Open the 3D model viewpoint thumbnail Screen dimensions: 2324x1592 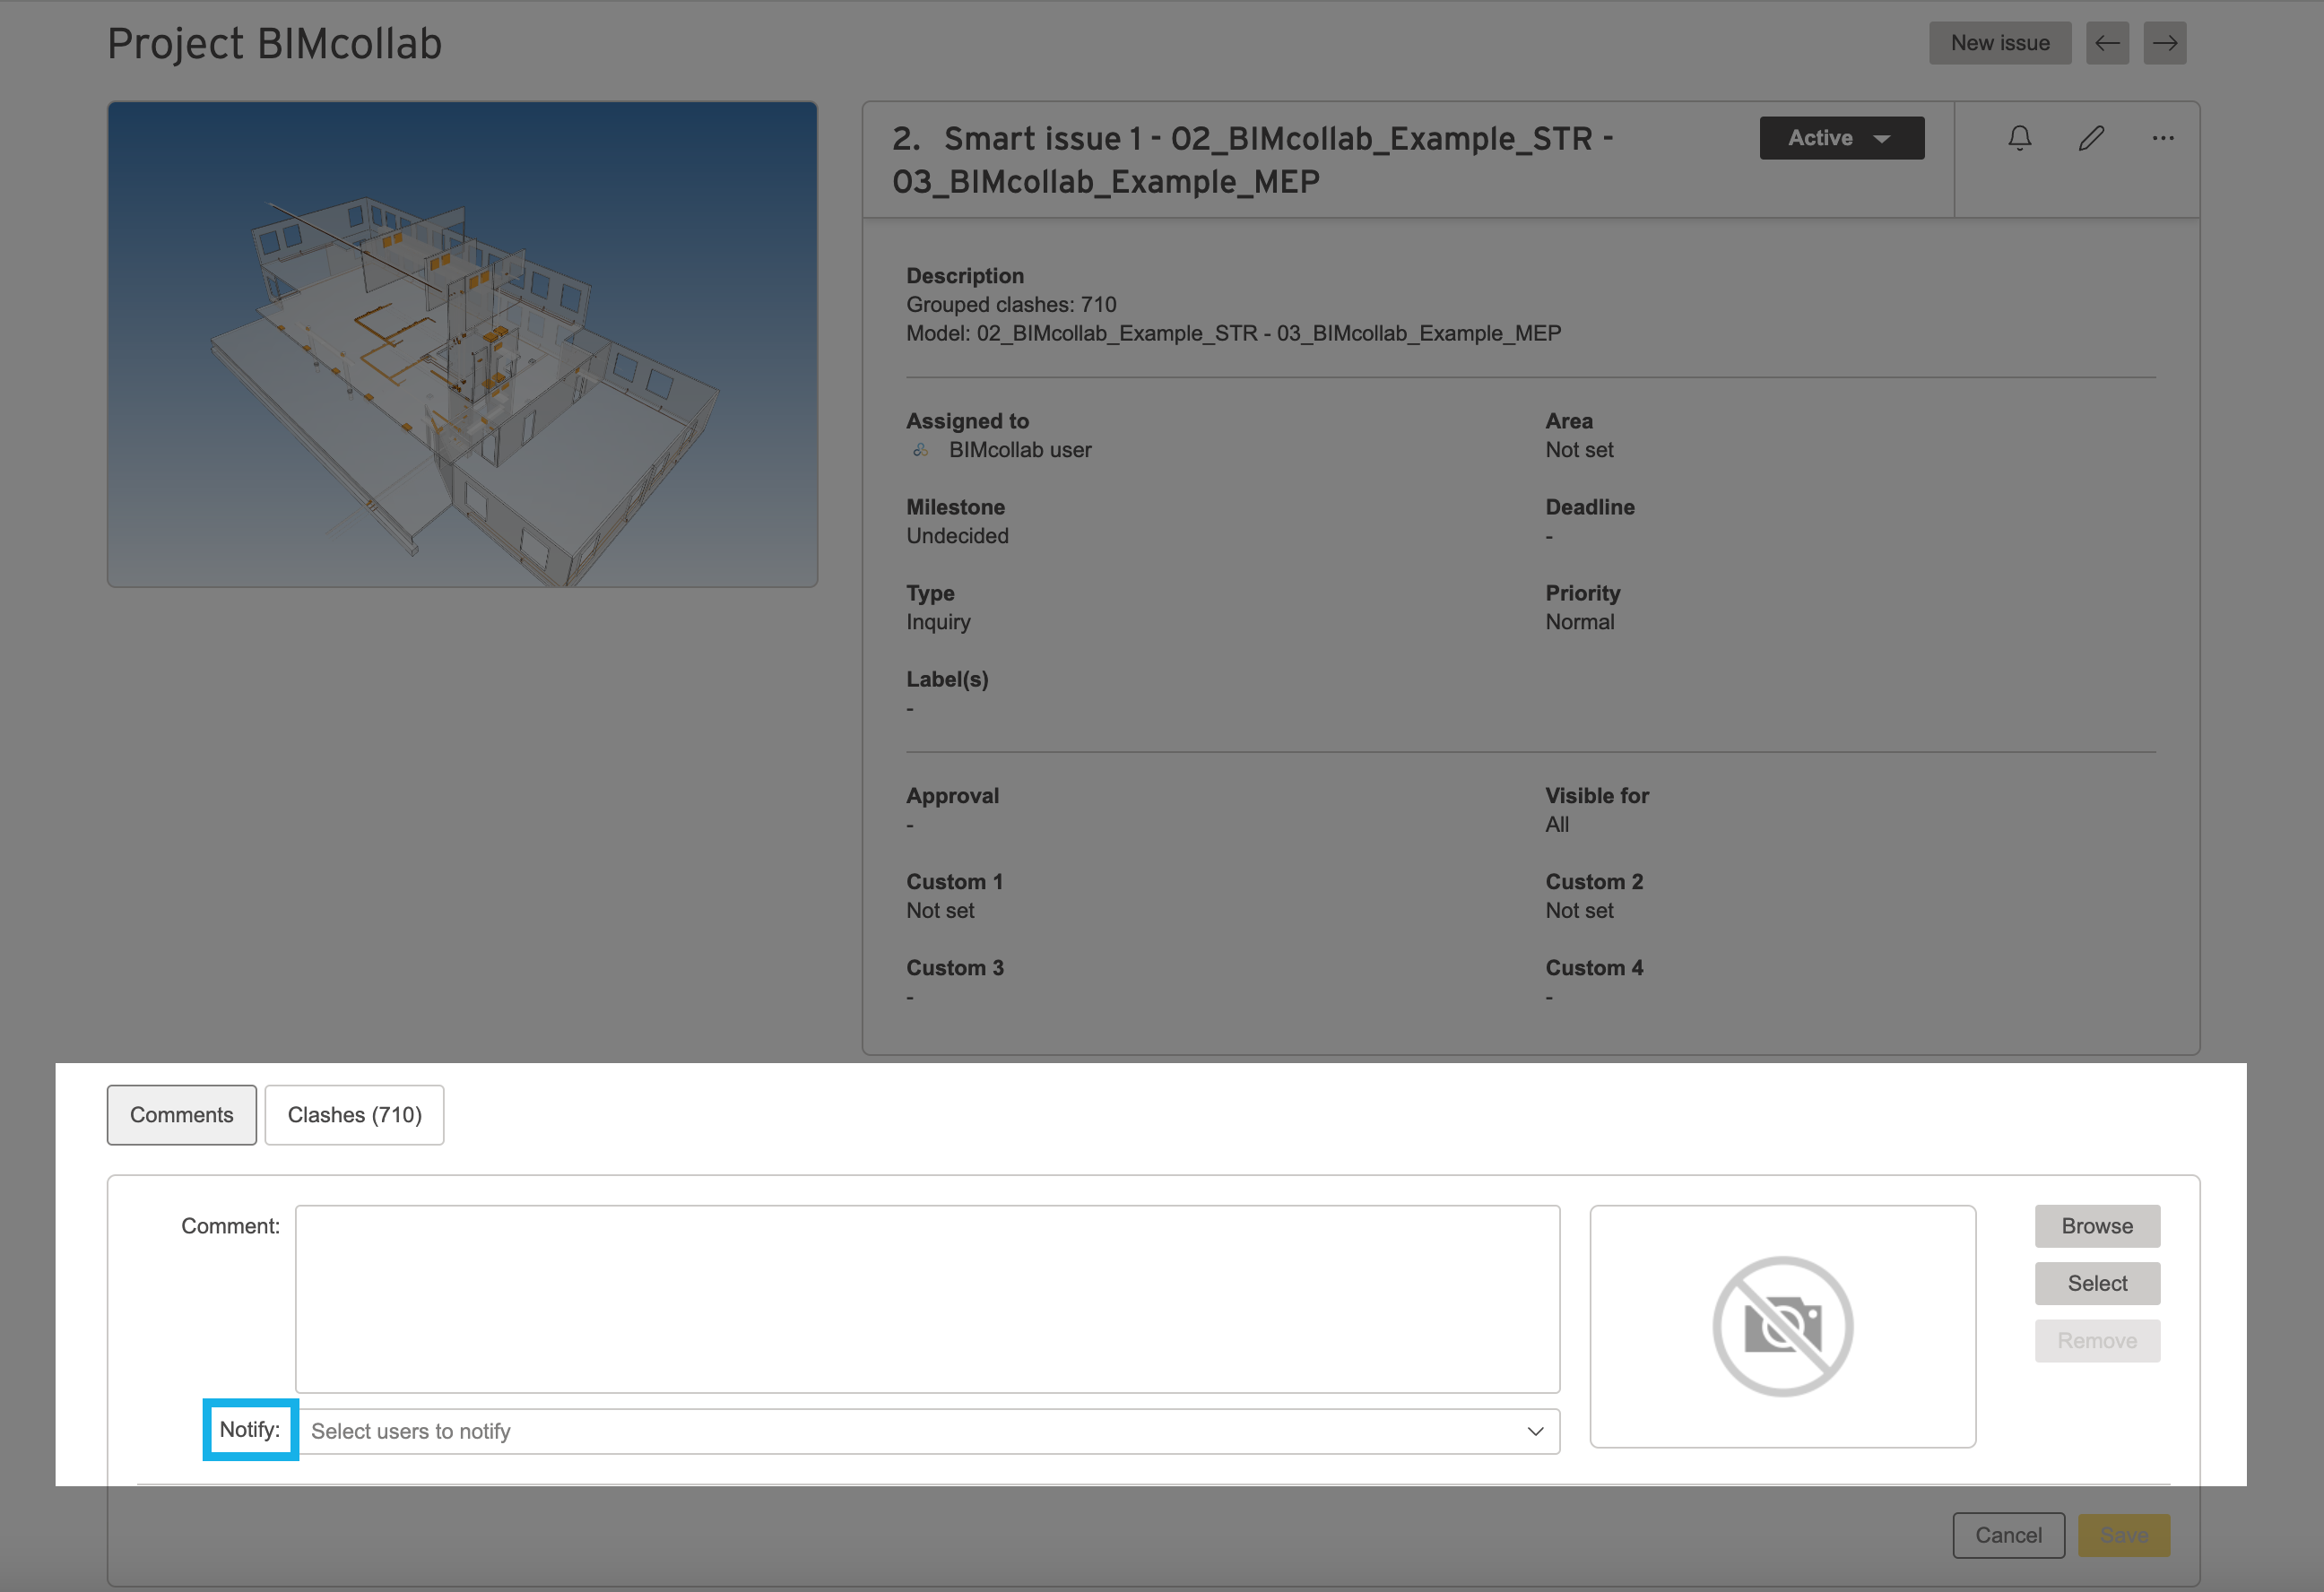[x=462, y=344]
